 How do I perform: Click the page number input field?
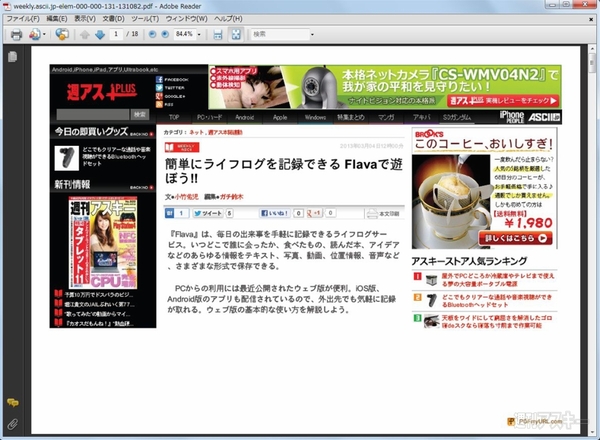116,34
